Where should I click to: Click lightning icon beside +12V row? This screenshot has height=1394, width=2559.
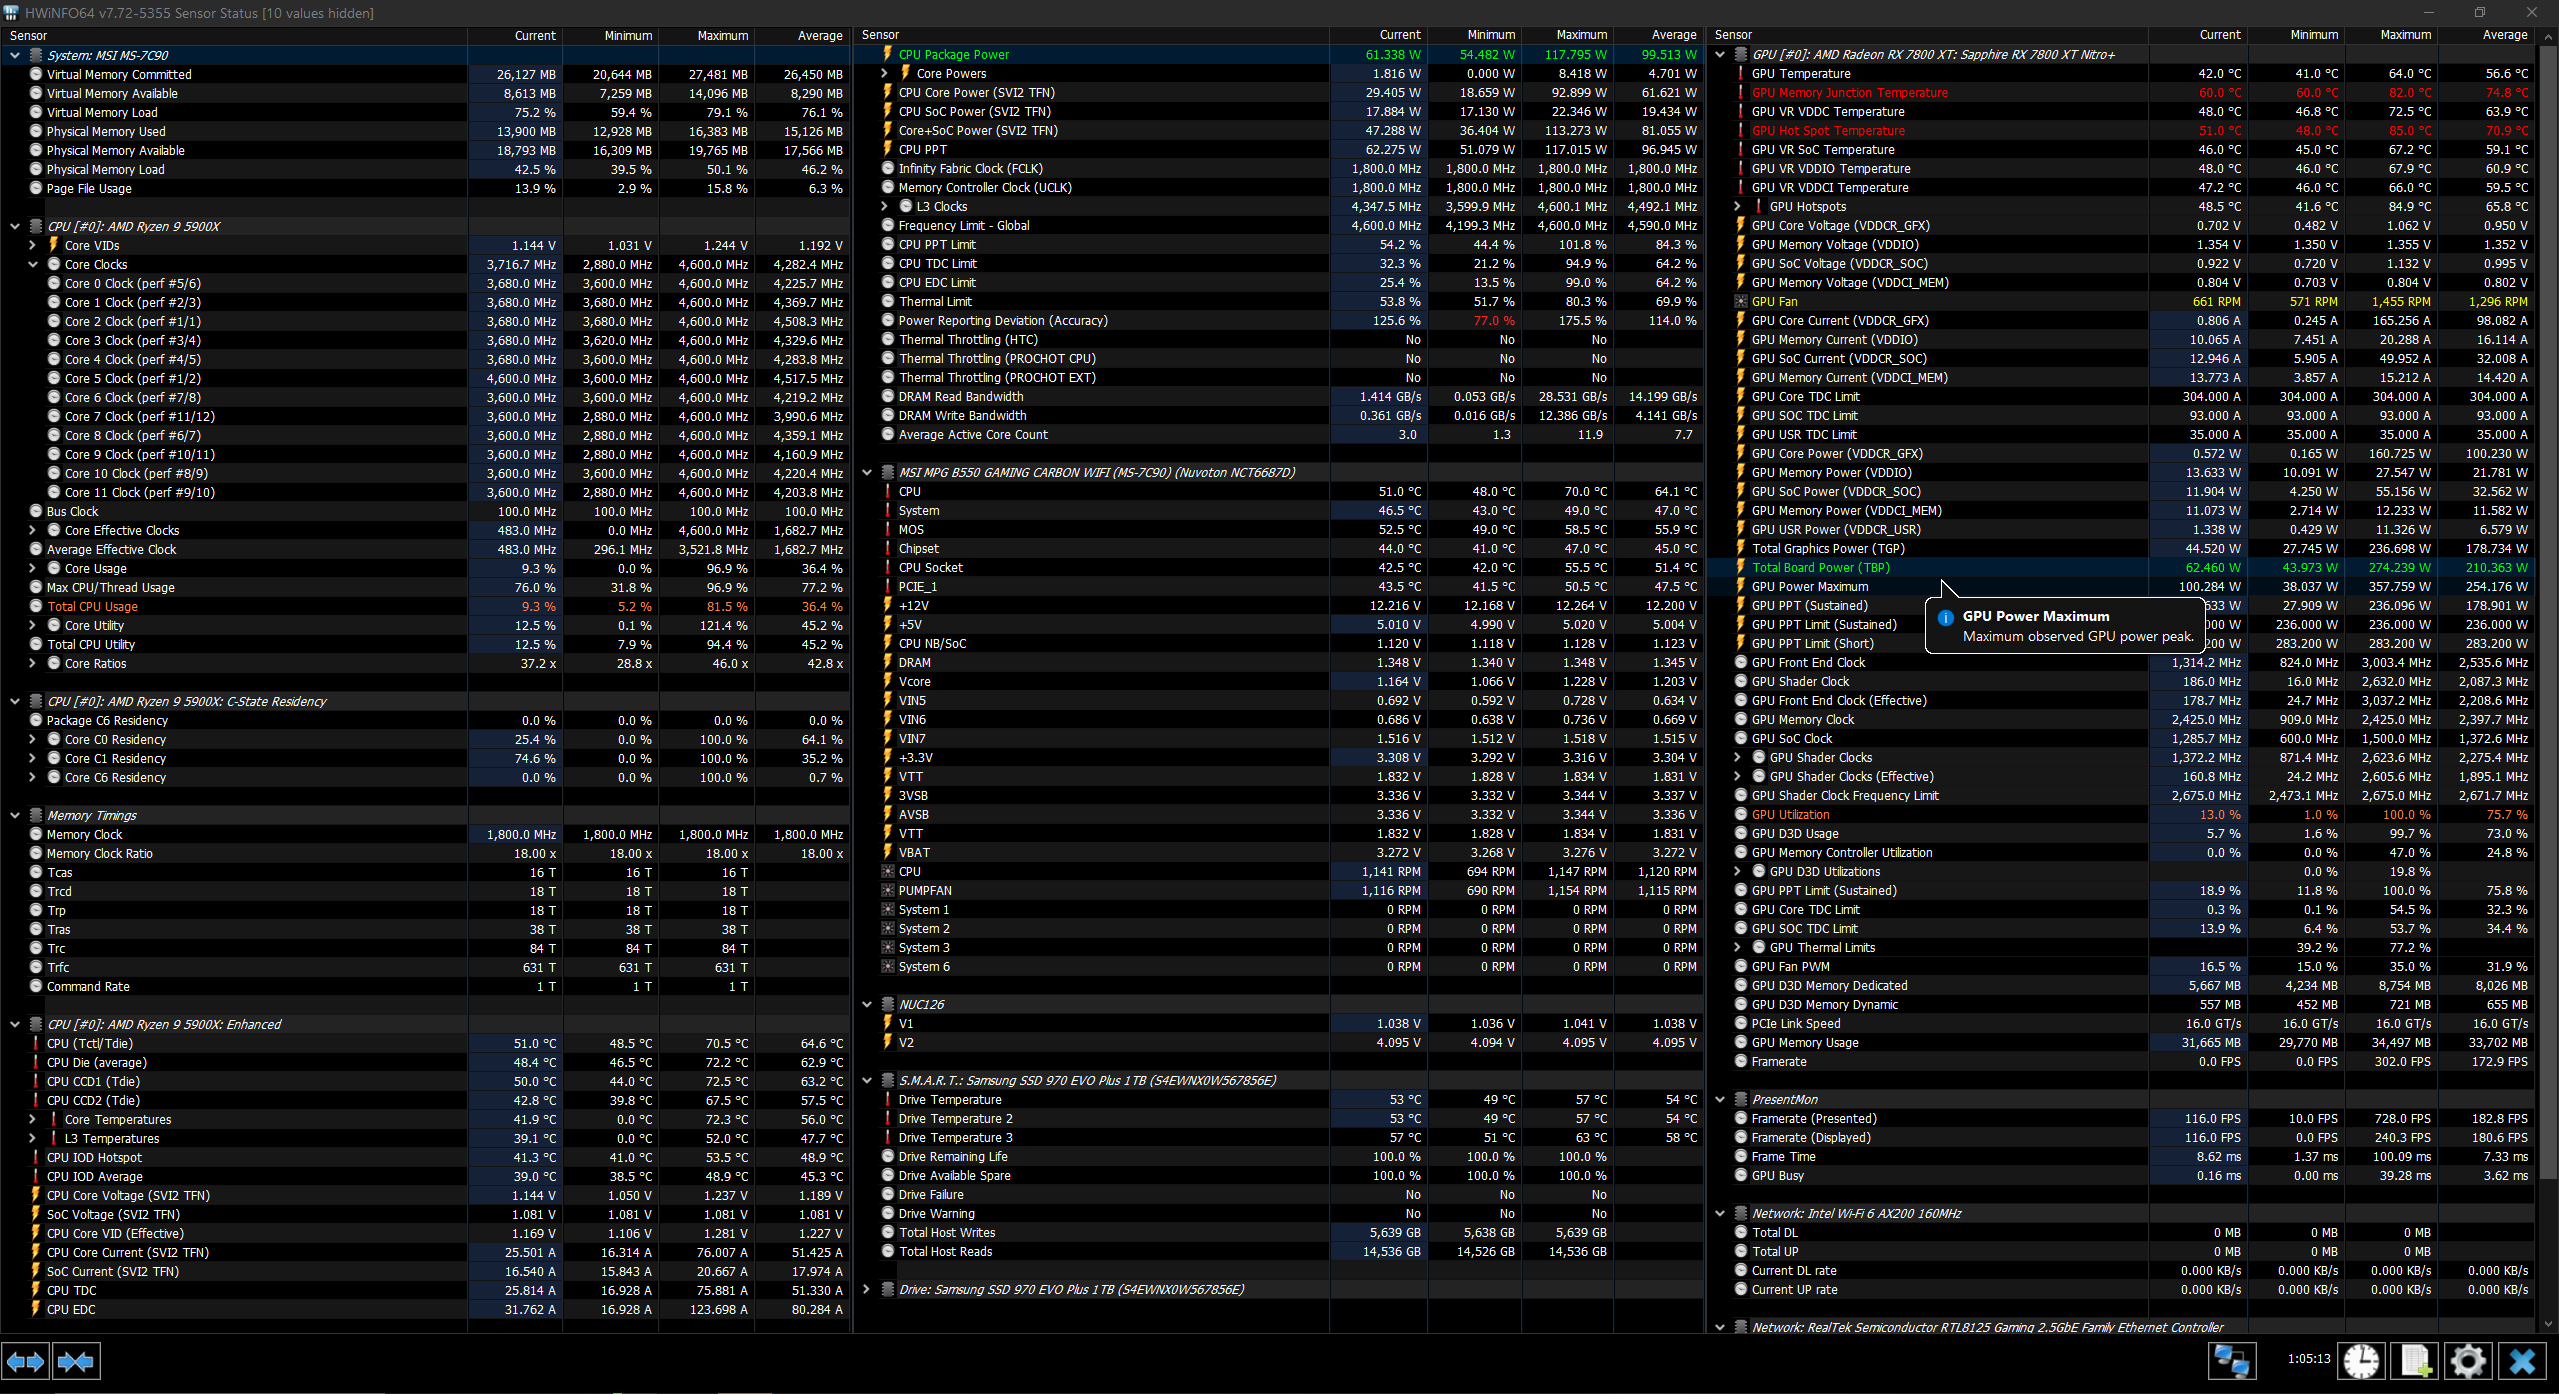click(x=887, y=605)
